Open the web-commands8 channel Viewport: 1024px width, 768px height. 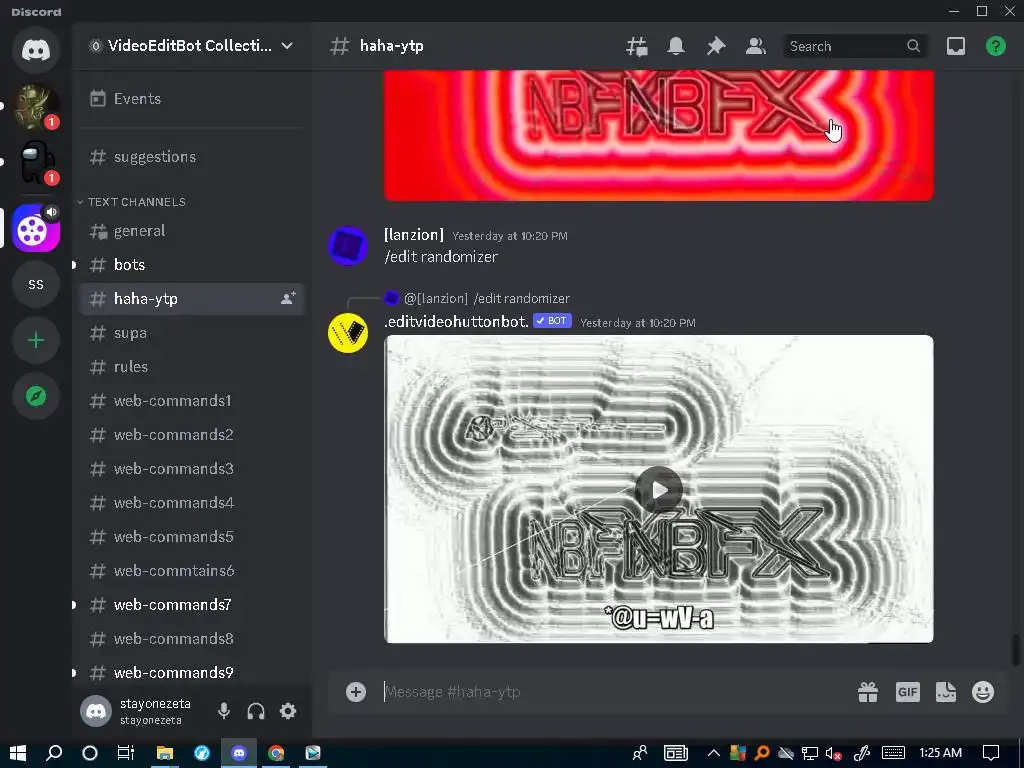point(191,638)
